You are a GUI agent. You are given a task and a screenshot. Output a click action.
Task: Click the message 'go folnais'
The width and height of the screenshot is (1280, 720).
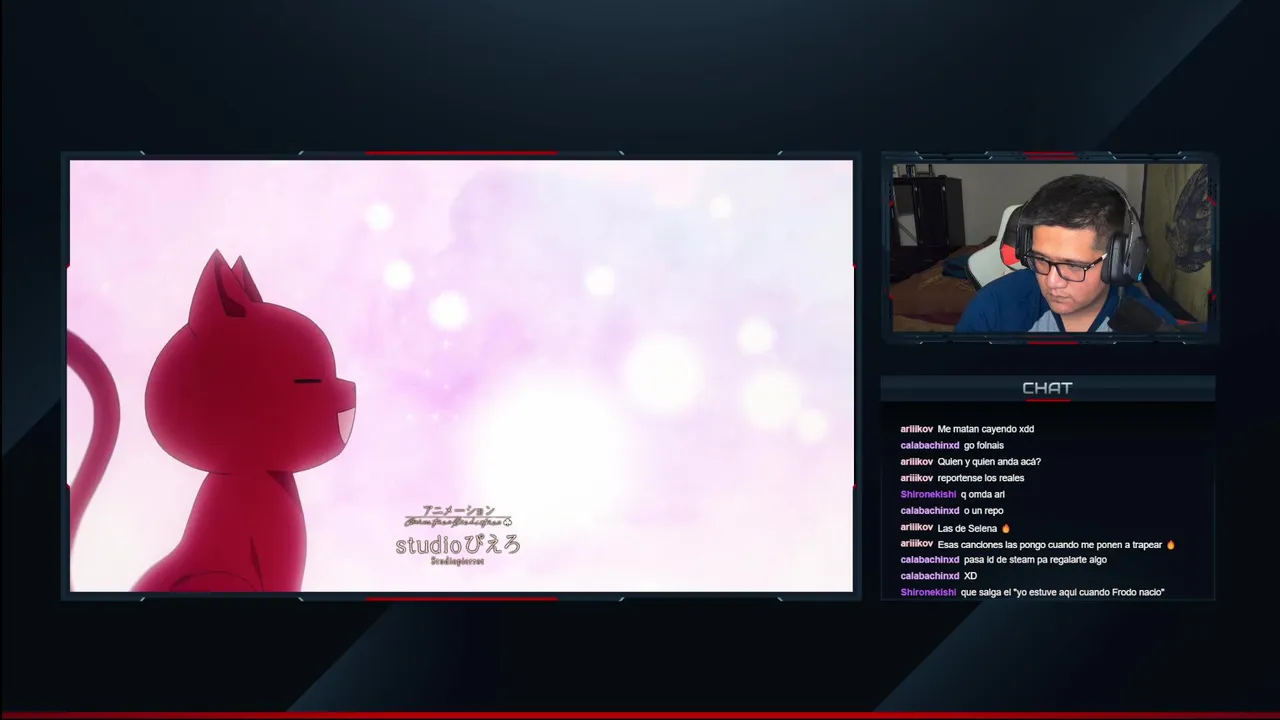click(984, 445)
